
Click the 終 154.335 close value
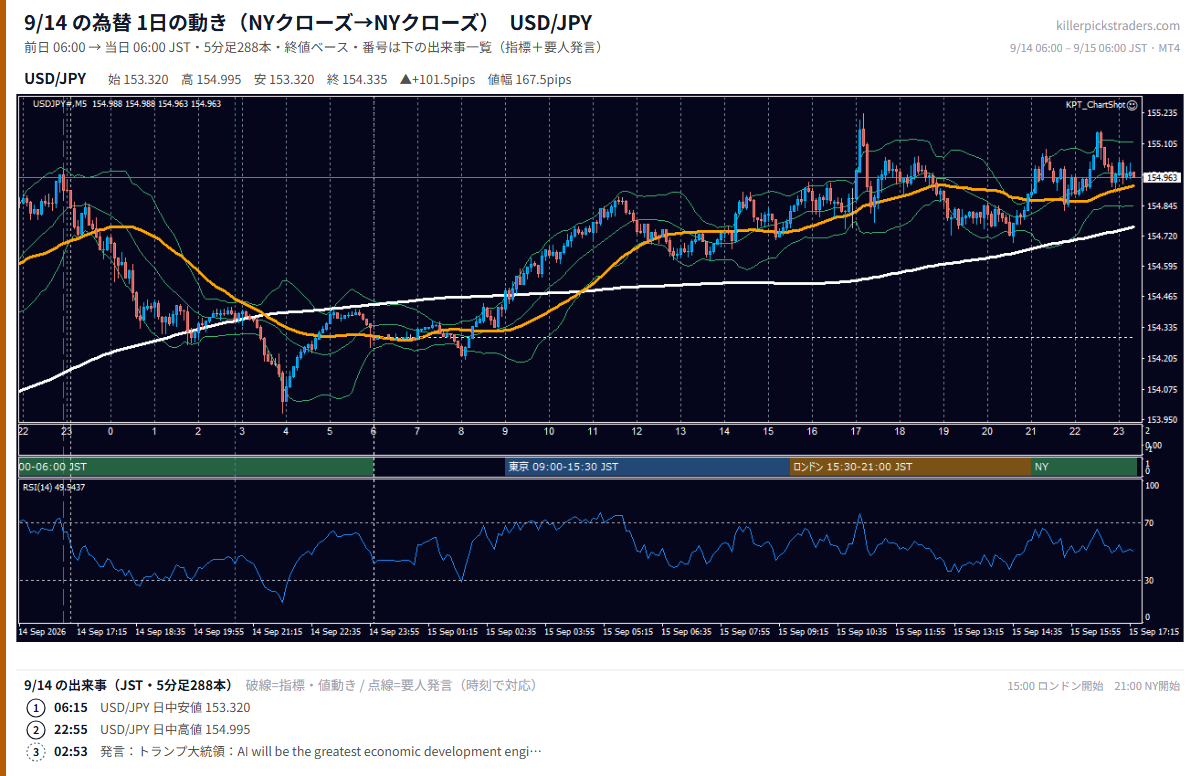pos(357,80)
